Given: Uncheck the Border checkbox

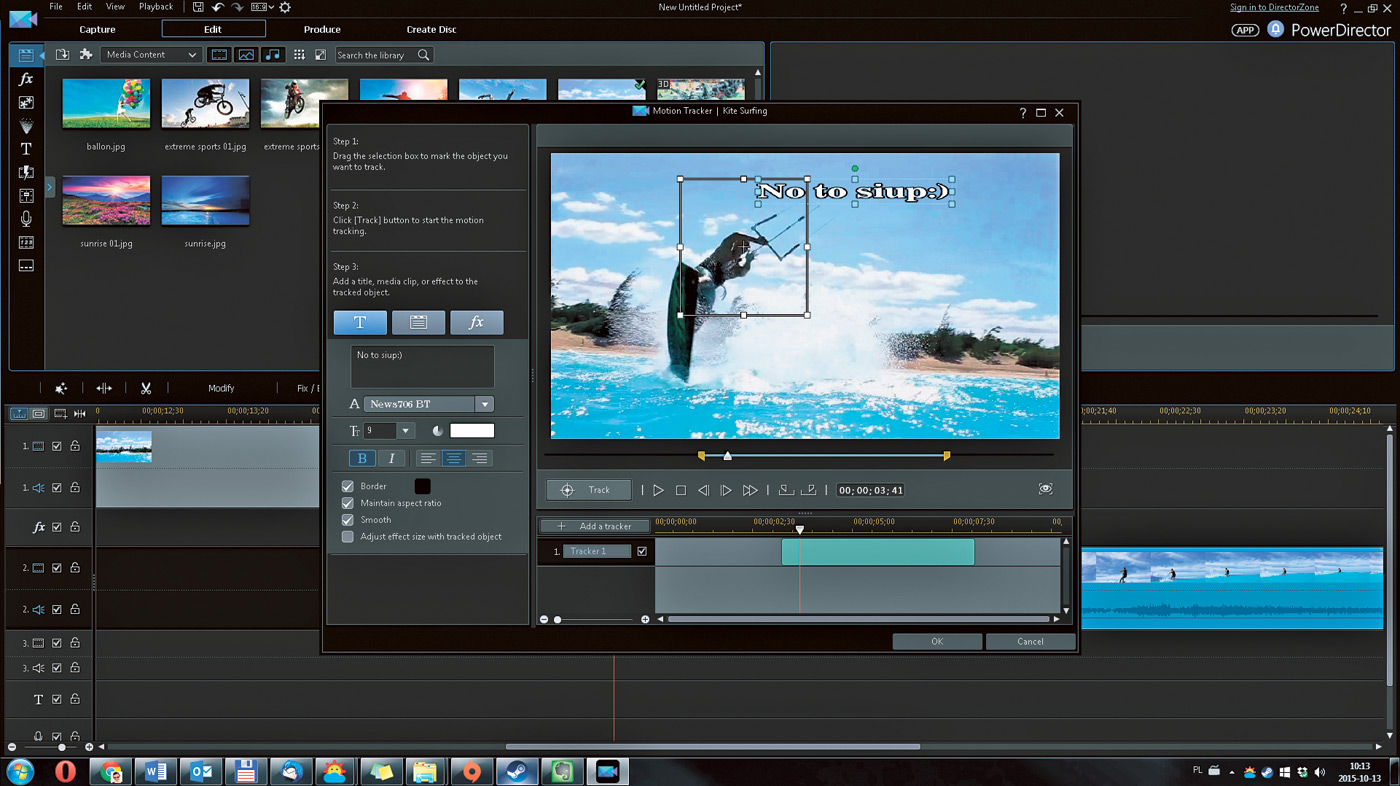Looking at the screenshot, I should click(x=348, y=486).
